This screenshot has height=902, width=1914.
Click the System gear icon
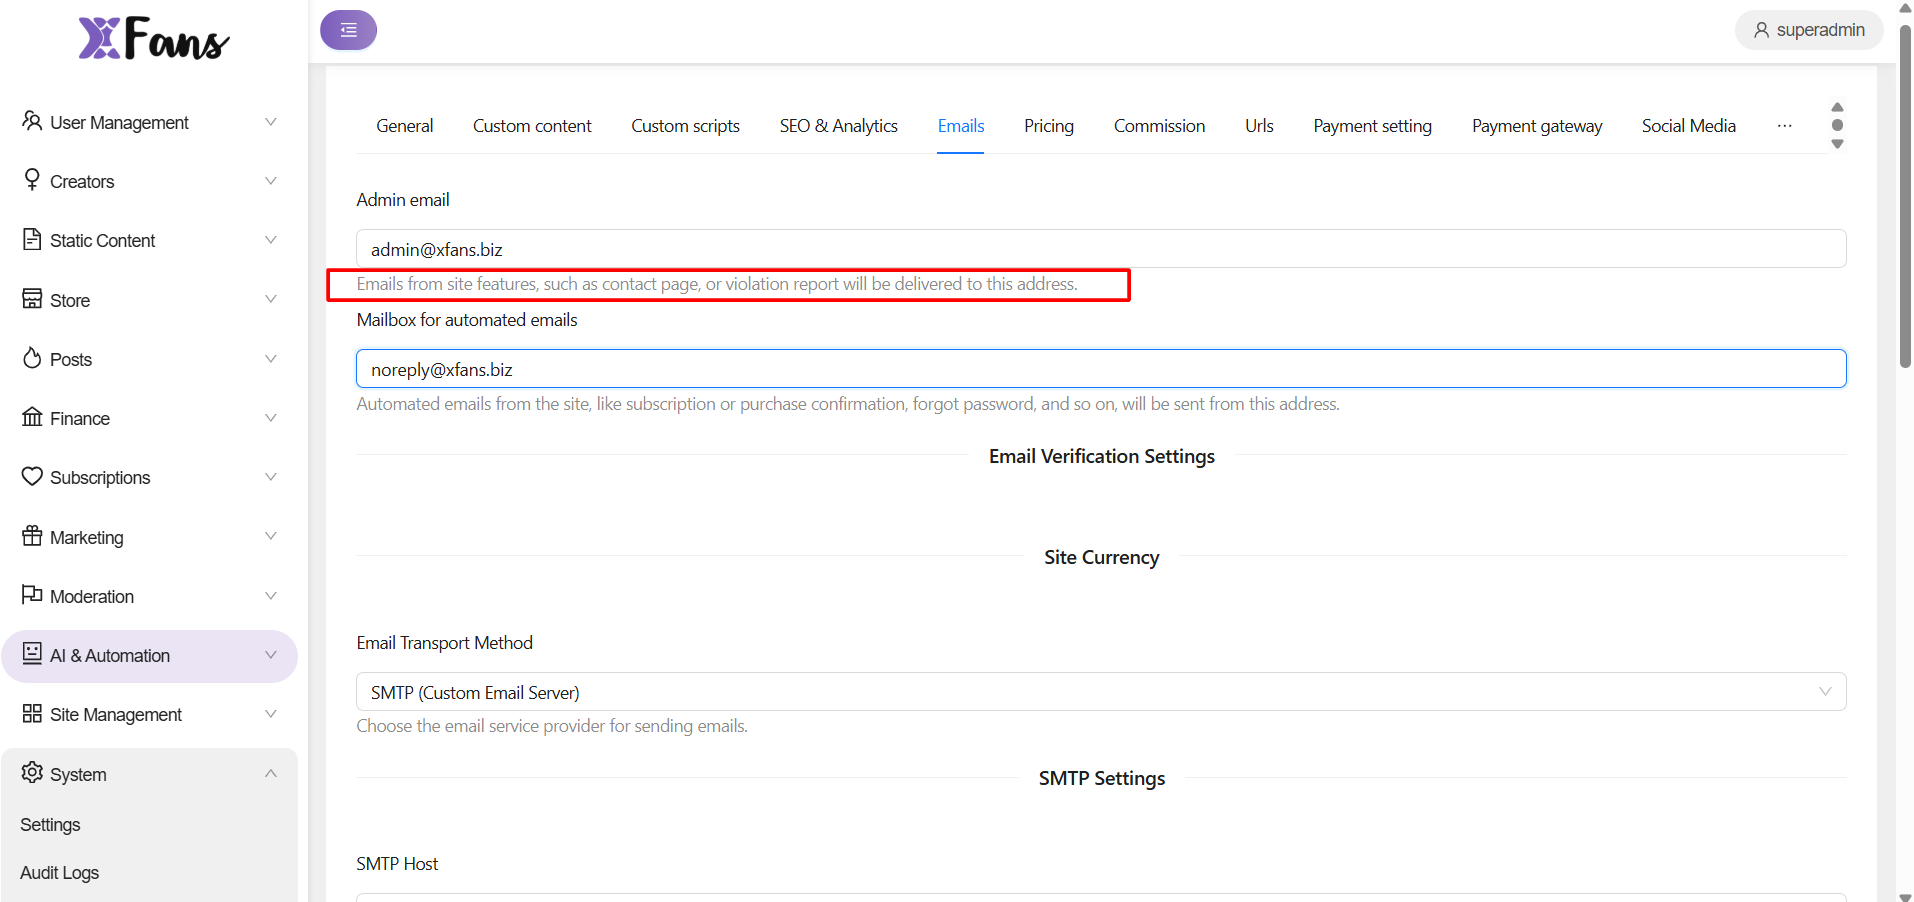32,773
